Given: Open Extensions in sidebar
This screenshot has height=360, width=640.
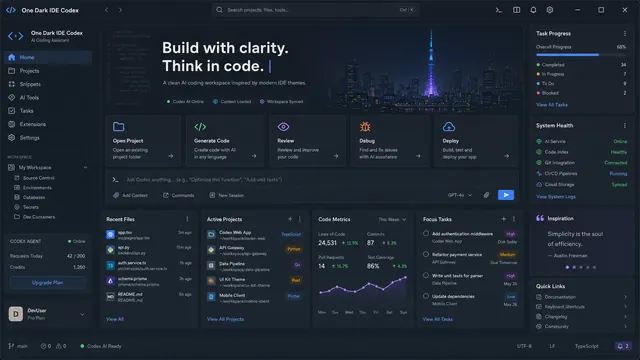Looking at the screenshot, I should tap(48, 124).
